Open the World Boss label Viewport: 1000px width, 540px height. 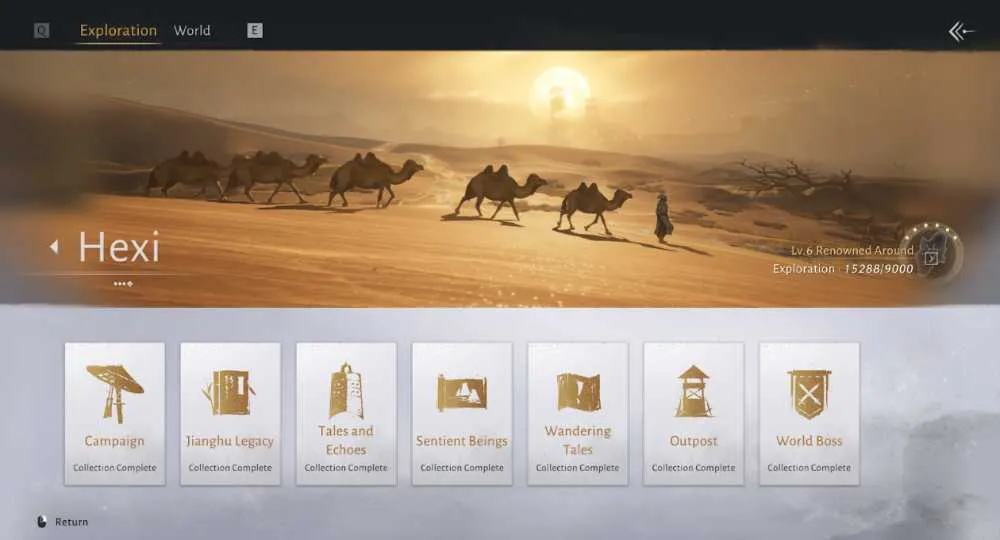point(809,441)
